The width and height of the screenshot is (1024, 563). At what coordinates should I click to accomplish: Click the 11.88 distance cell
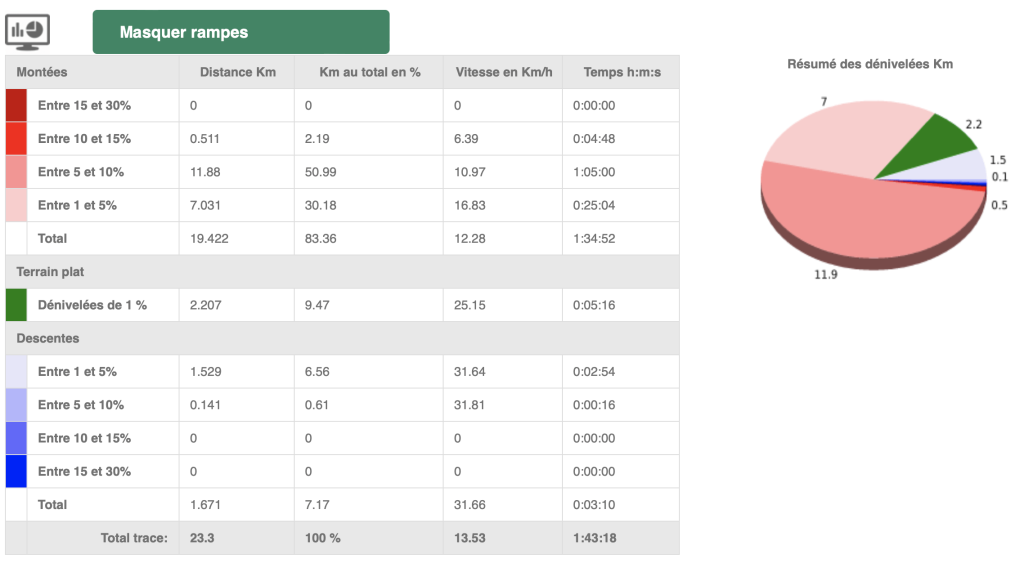(x=207, y=172)
